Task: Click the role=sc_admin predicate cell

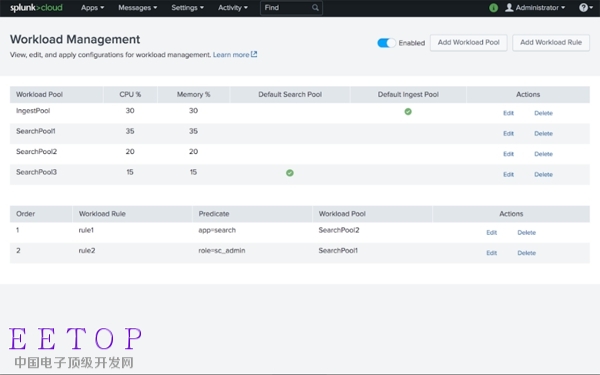Action: pos(222,251)
